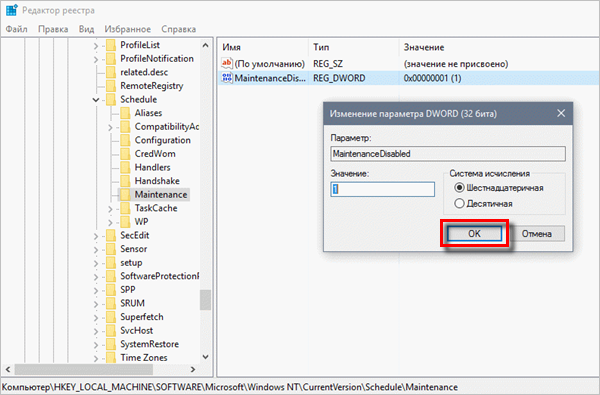Click tree horizontal scrollbar right arrow

(x=193, y=369)
